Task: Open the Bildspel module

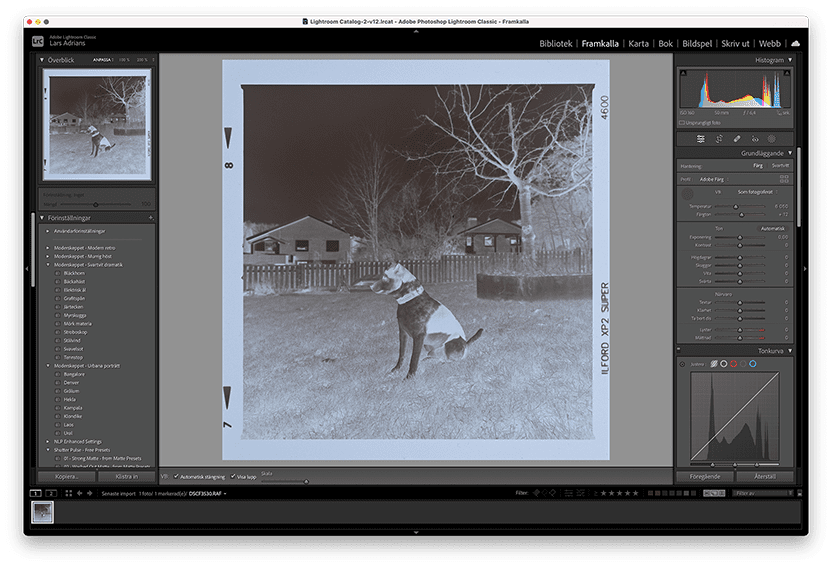Action: click(697, 43)
